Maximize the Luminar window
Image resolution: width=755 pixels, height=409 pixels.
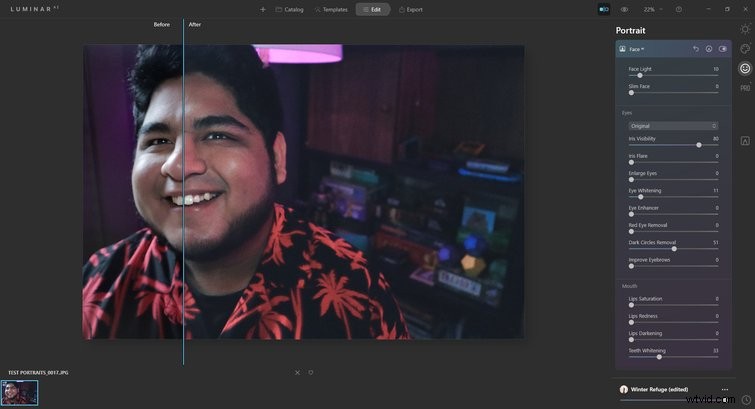pos(727,9)
